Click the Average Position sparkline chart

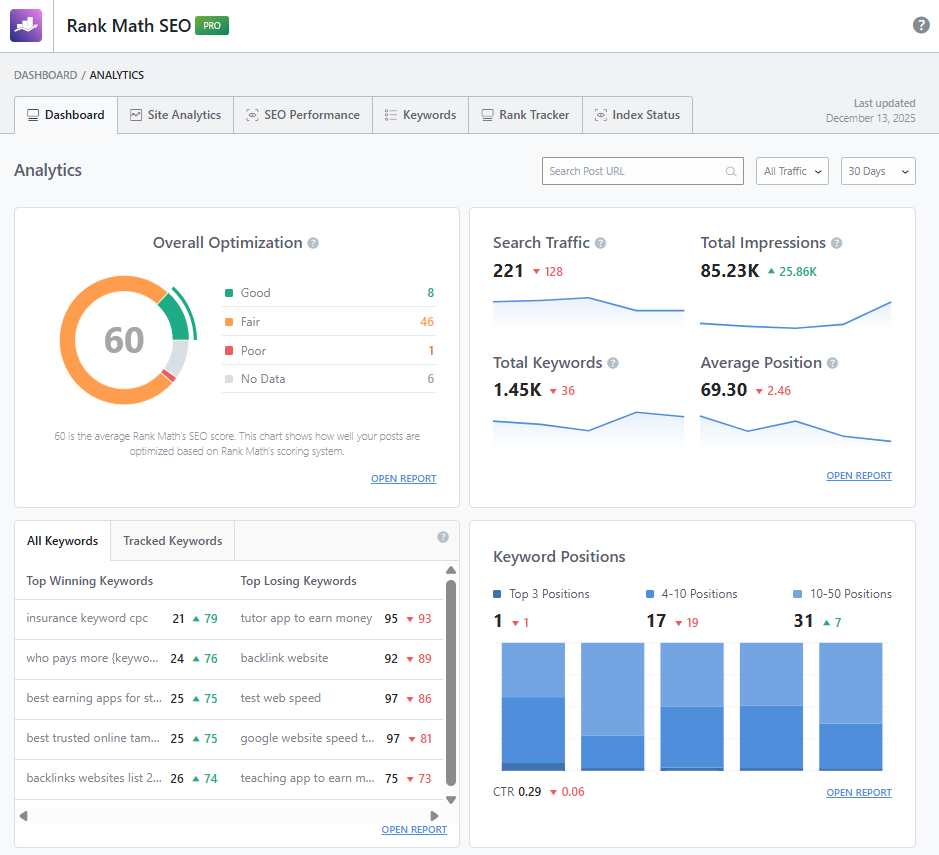tap(795, 430)
